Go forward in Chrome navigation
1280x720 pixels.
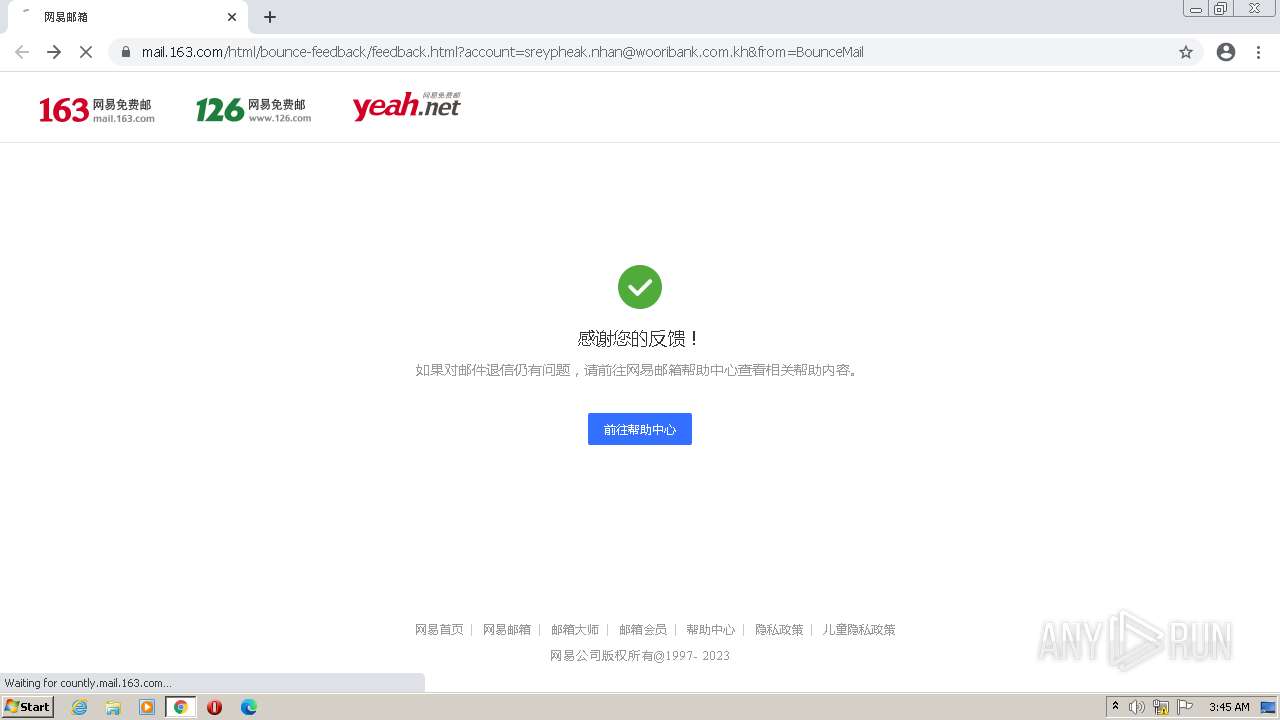pyautogui.click(x=54, y=52)
